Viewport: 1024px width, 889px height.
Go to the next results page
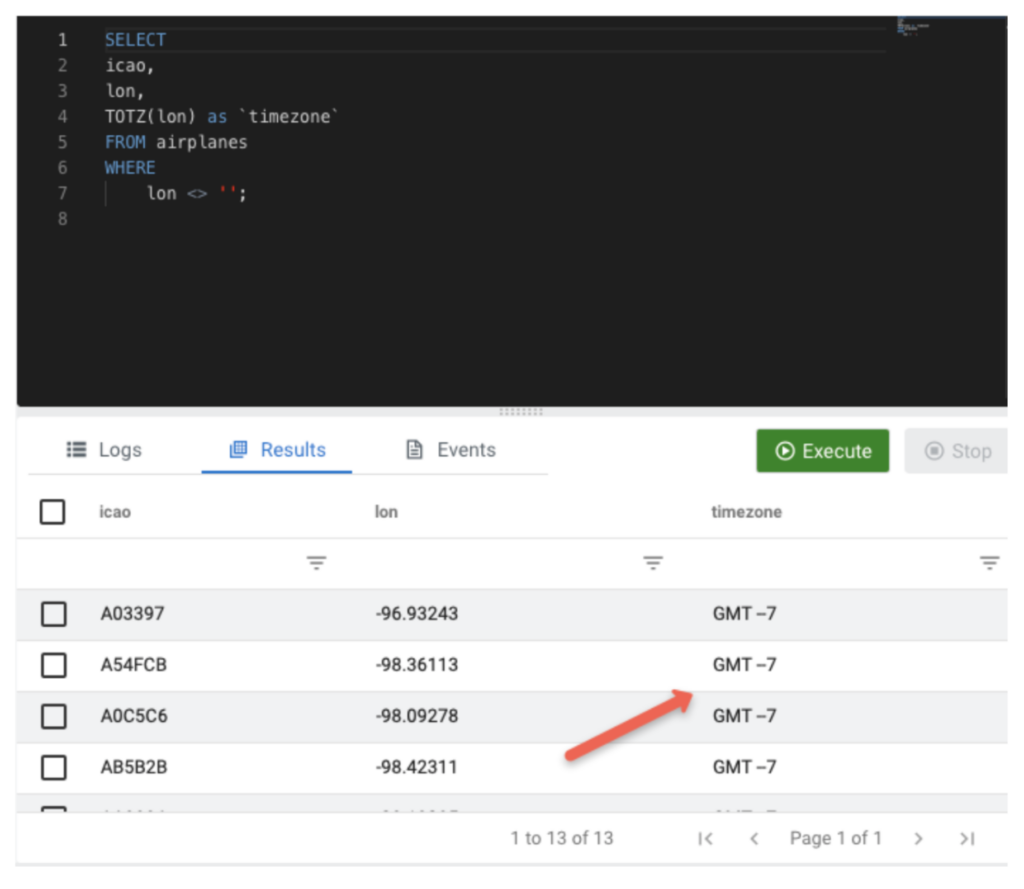pos(918,839)
